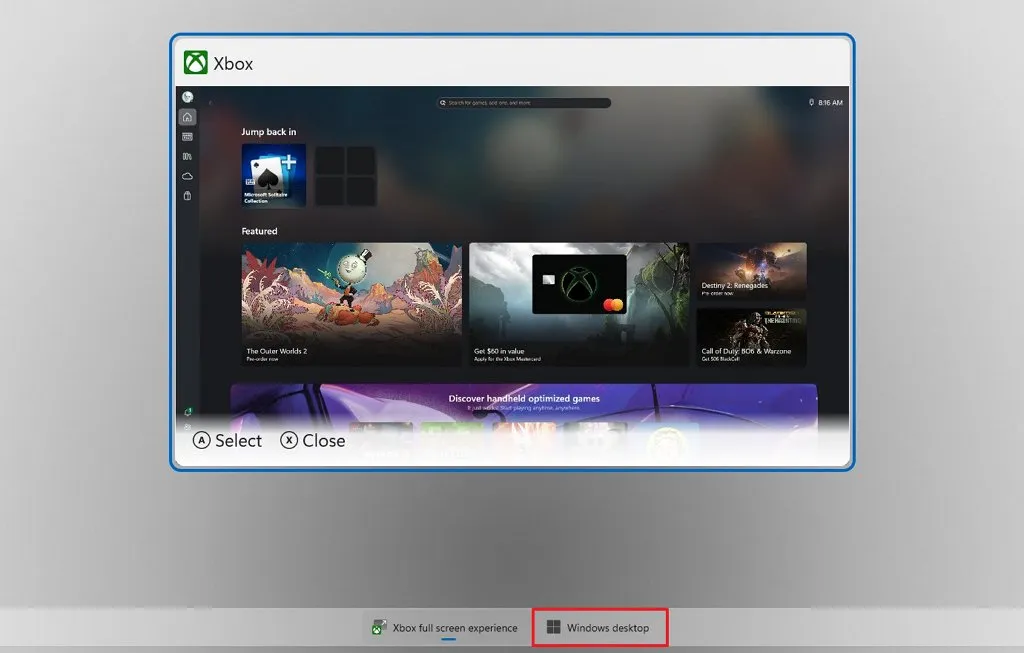Click the green Xbox icon at sidebar bottom

(188, 410)
